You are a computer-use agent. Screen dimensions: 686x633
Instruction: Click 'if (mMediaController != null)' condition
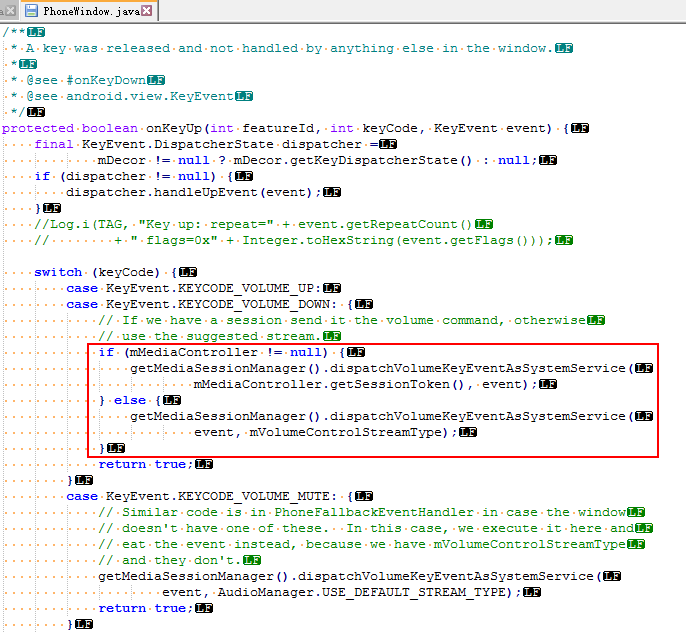[x=213, y=353]
